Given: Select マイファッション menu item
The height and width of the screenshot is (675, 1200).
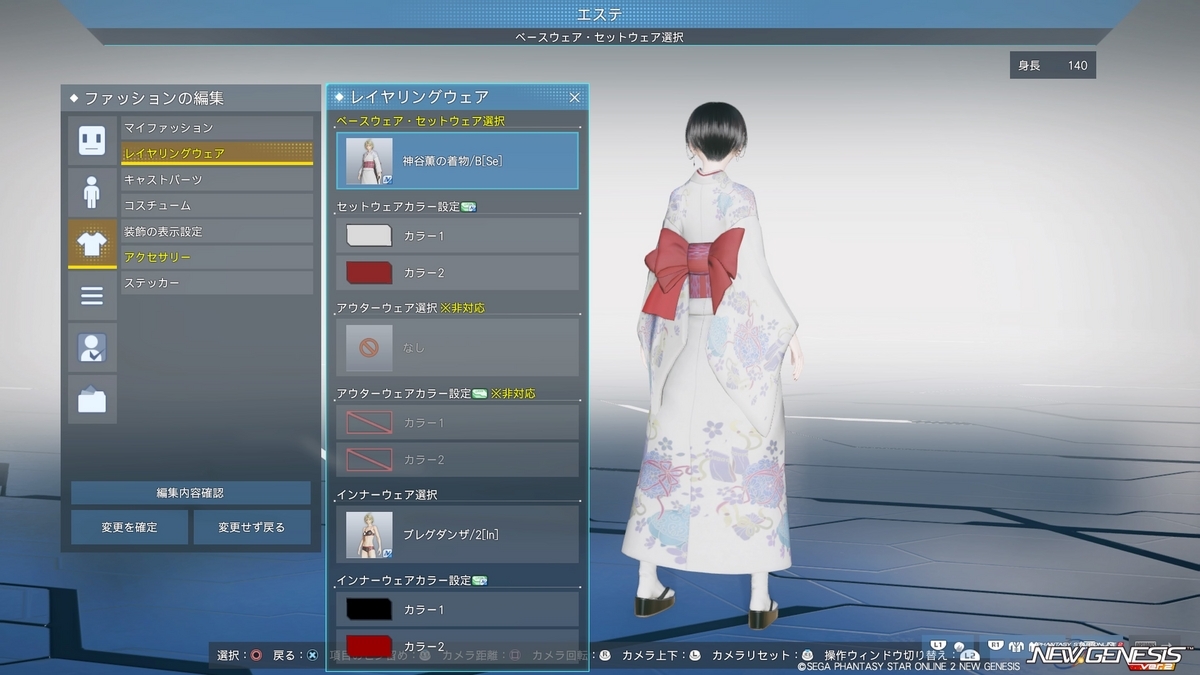Looking at the screenshot, I should [217, 128].
